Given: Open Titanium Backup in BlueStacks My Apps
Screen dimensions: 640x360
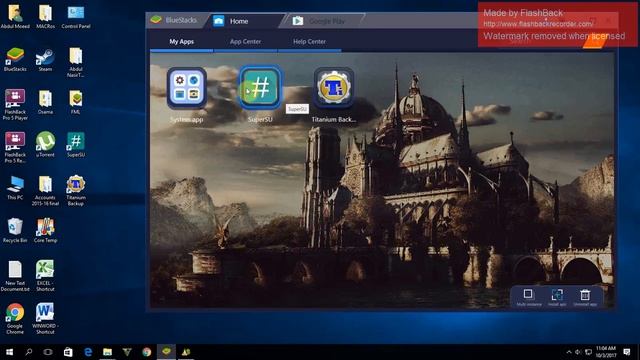Looking at the screenshot, I should [x=333, y=88].
